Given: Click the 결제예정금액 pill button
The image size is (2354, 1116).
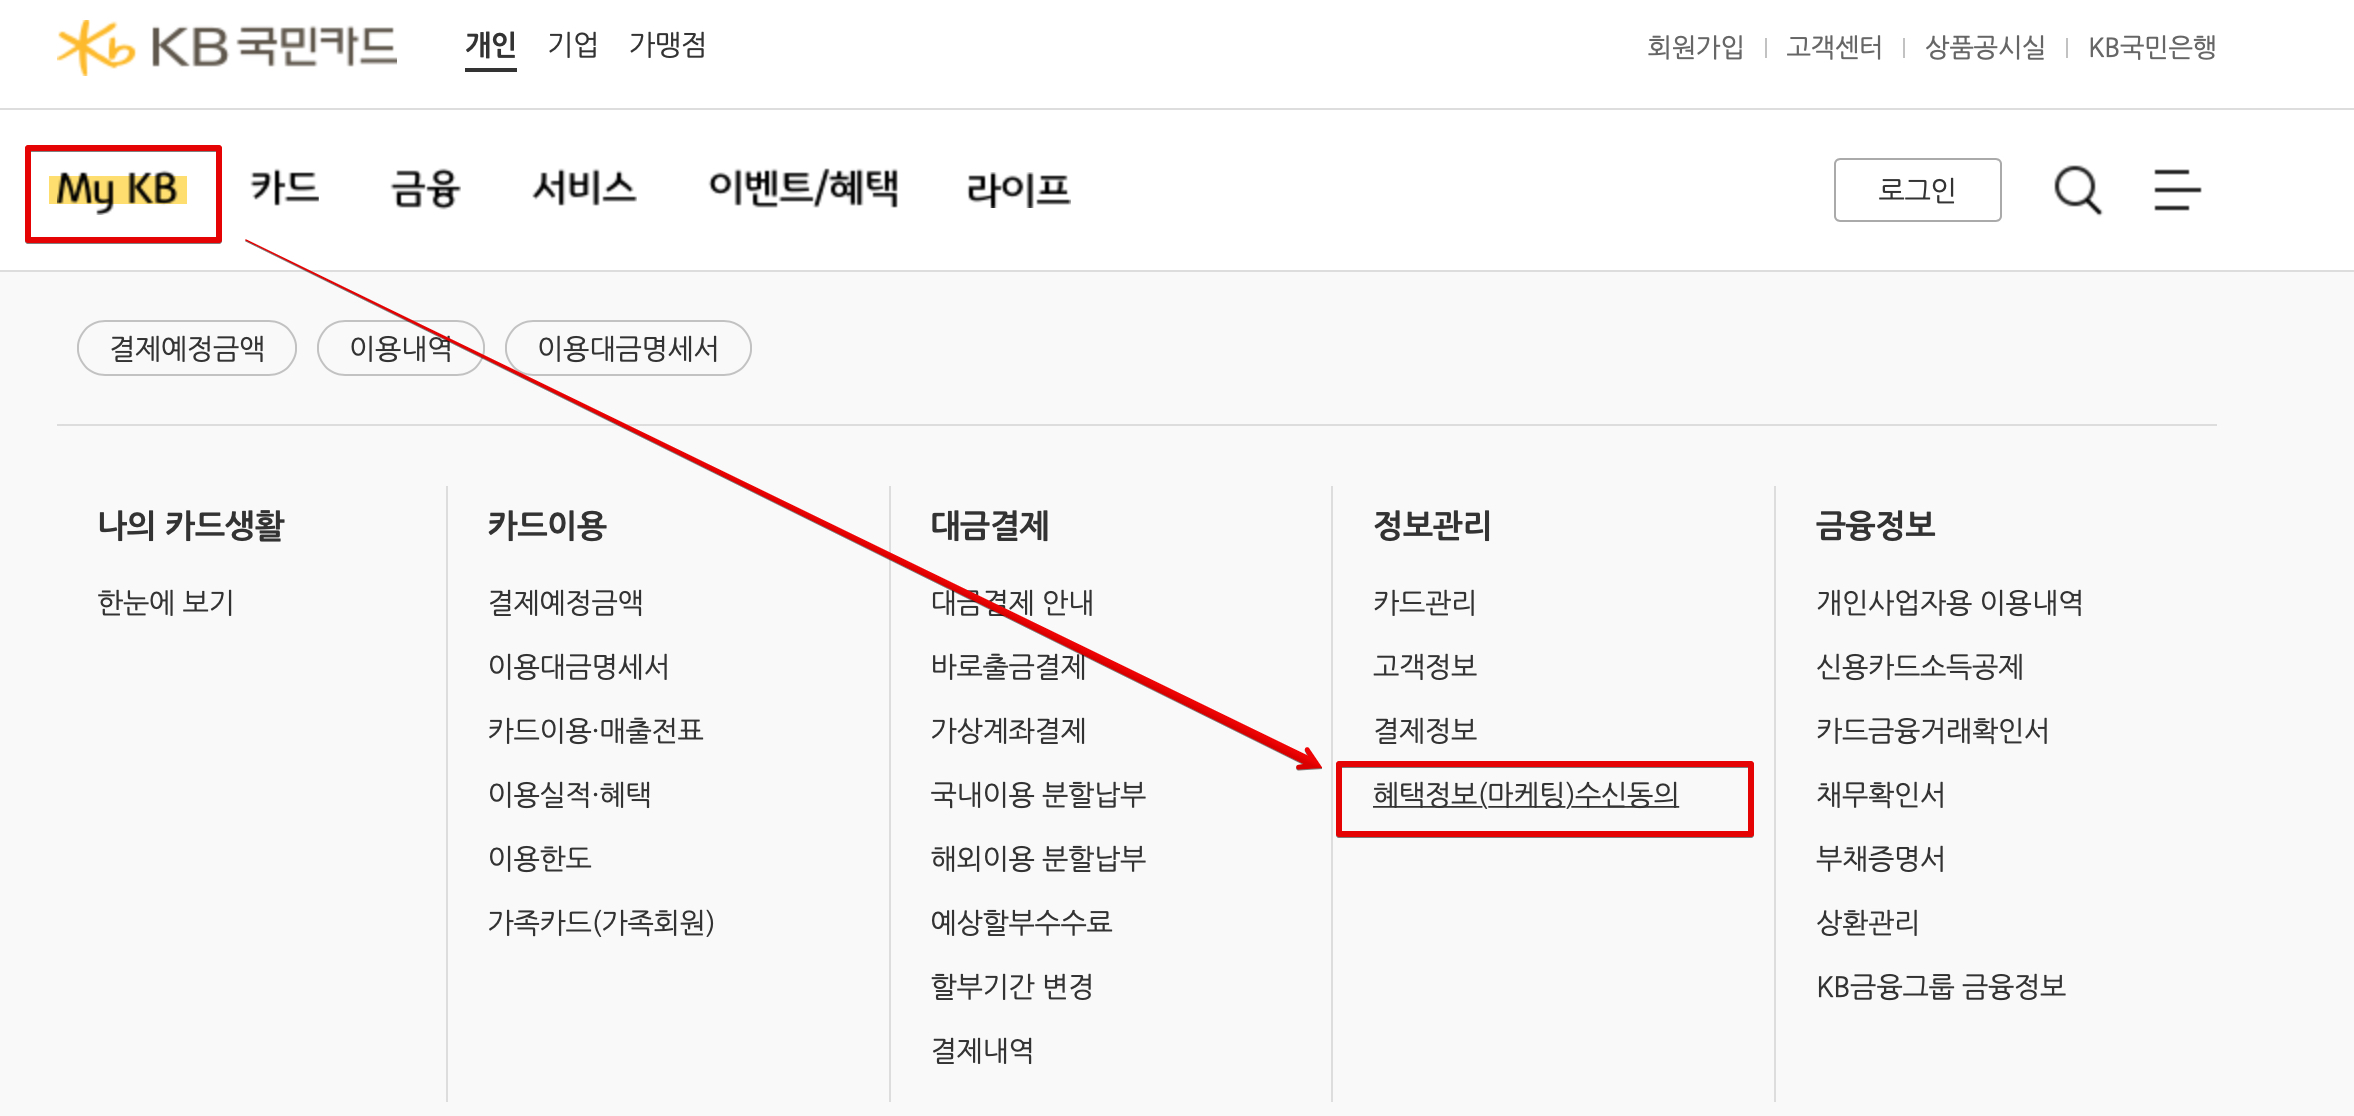Looking at the screenshot, I should click(187, 348).
